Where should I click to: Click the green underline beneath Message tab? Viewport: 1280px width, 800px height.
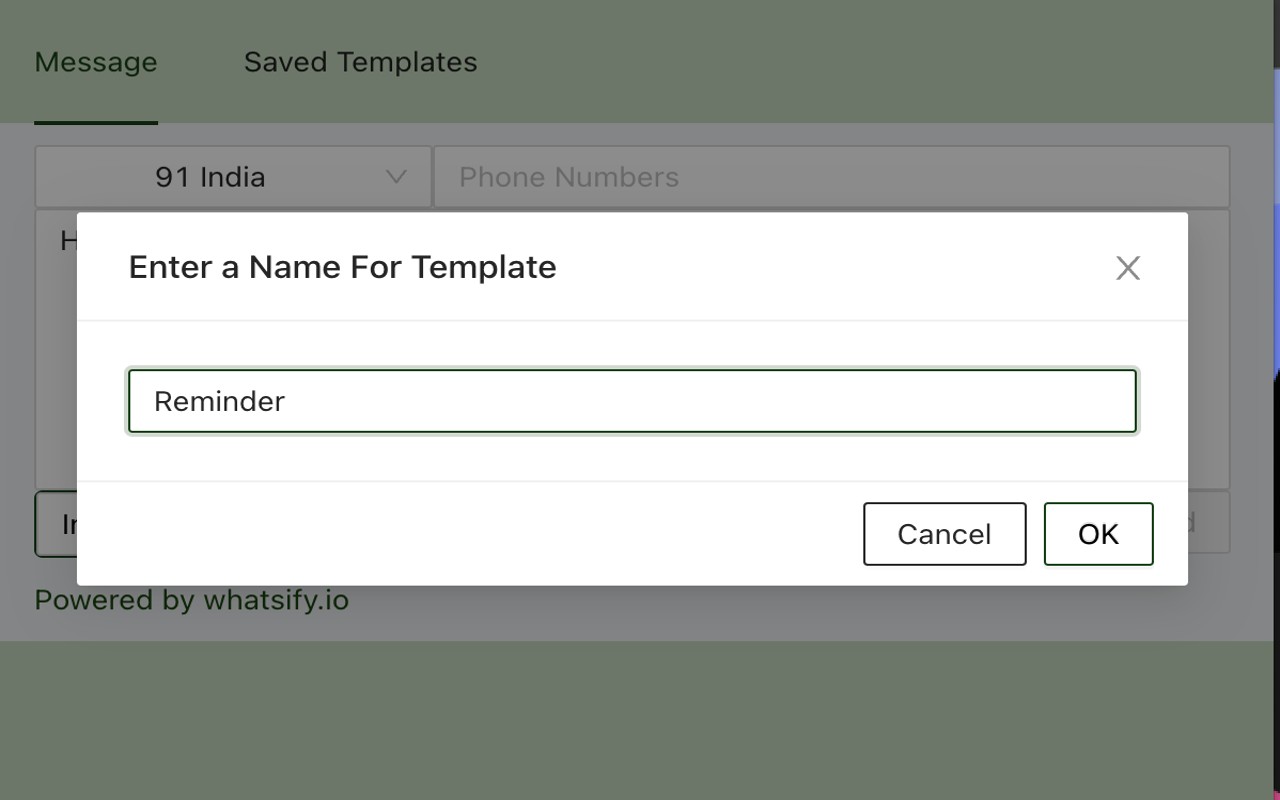click(x=96, y=123)
